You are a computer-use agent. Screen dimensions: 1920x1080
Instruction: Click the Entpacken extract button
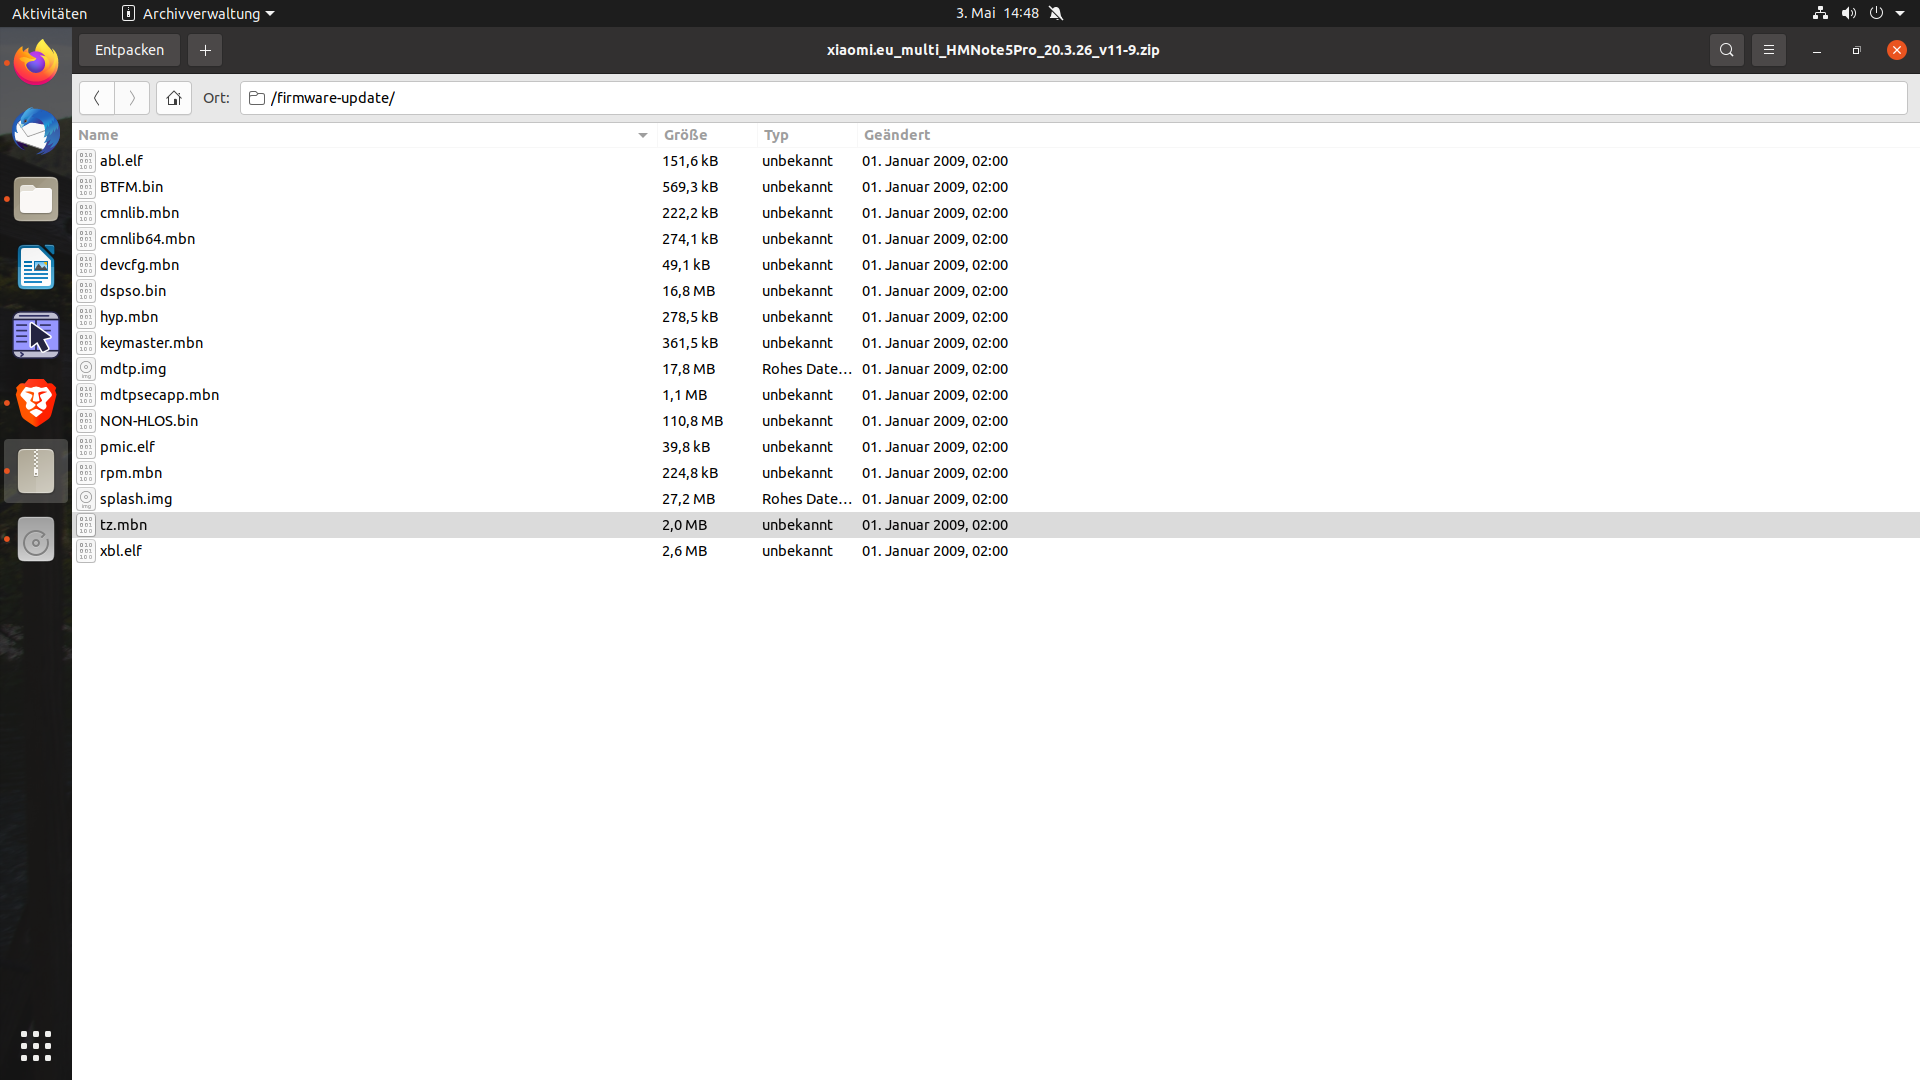point(129,50)
